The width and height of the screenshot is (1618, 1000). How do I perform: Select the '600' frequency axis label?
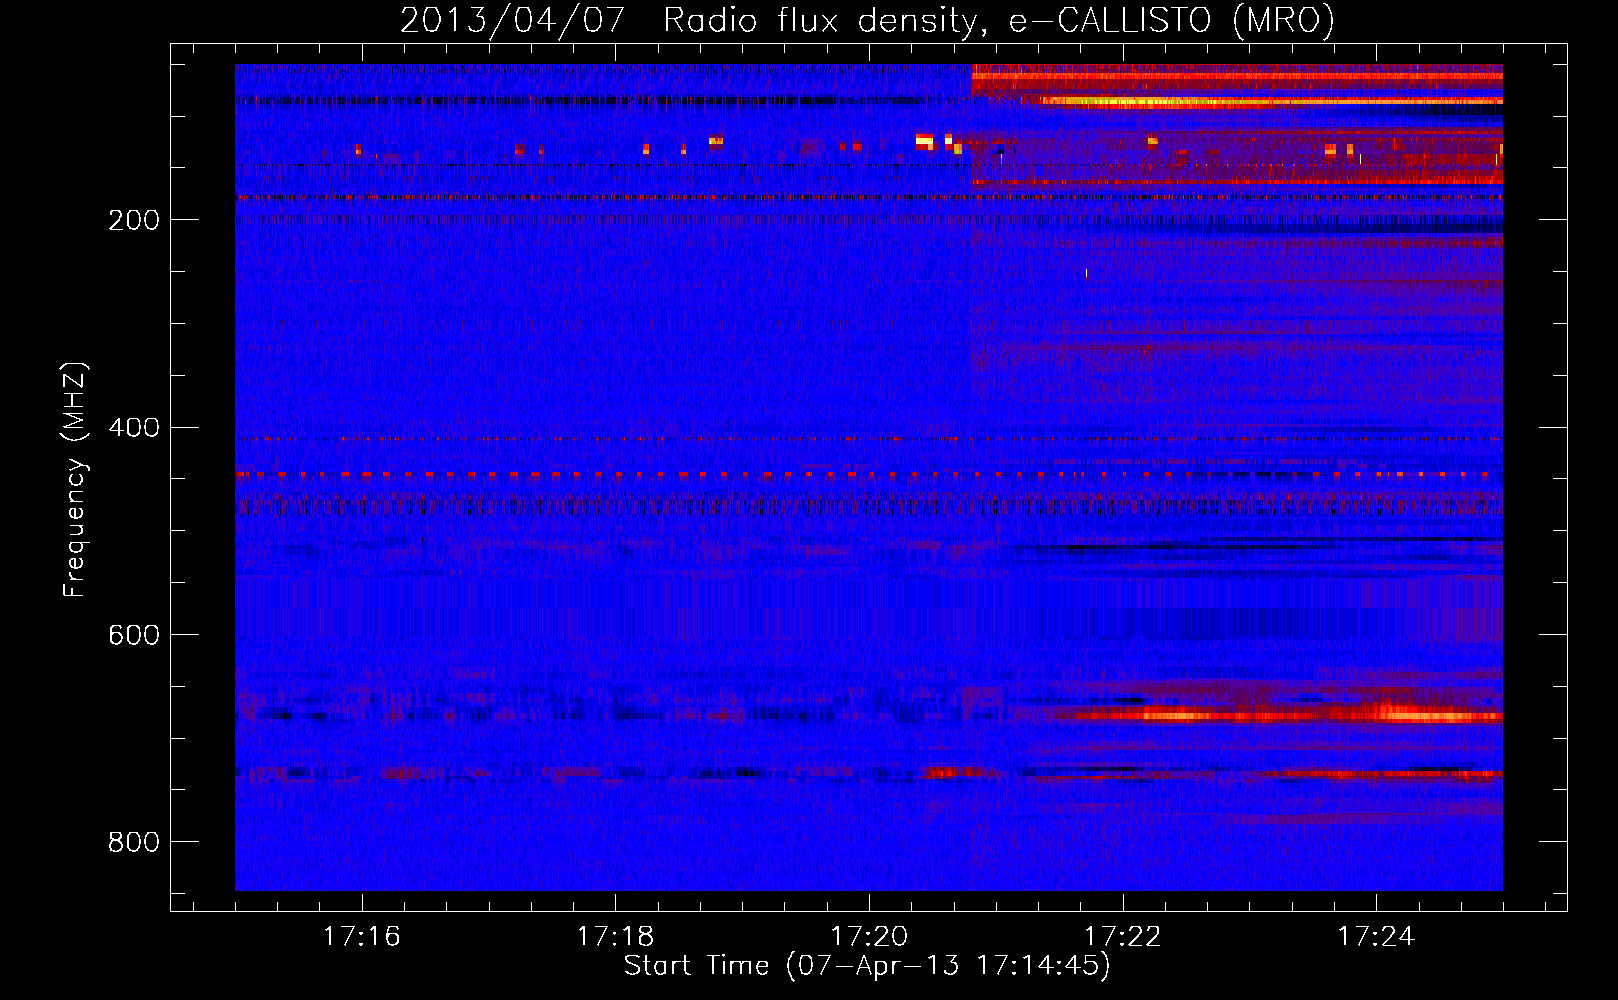[134, 635]
